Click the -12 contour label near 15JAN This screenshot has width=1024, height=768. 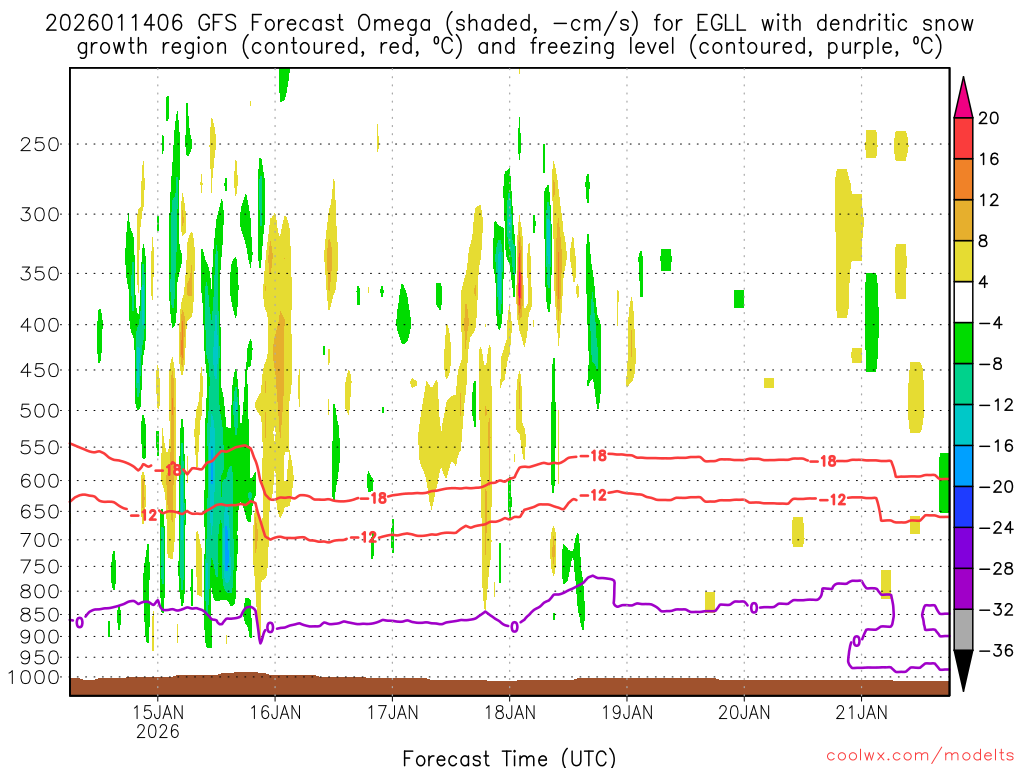tap(144, 515)
